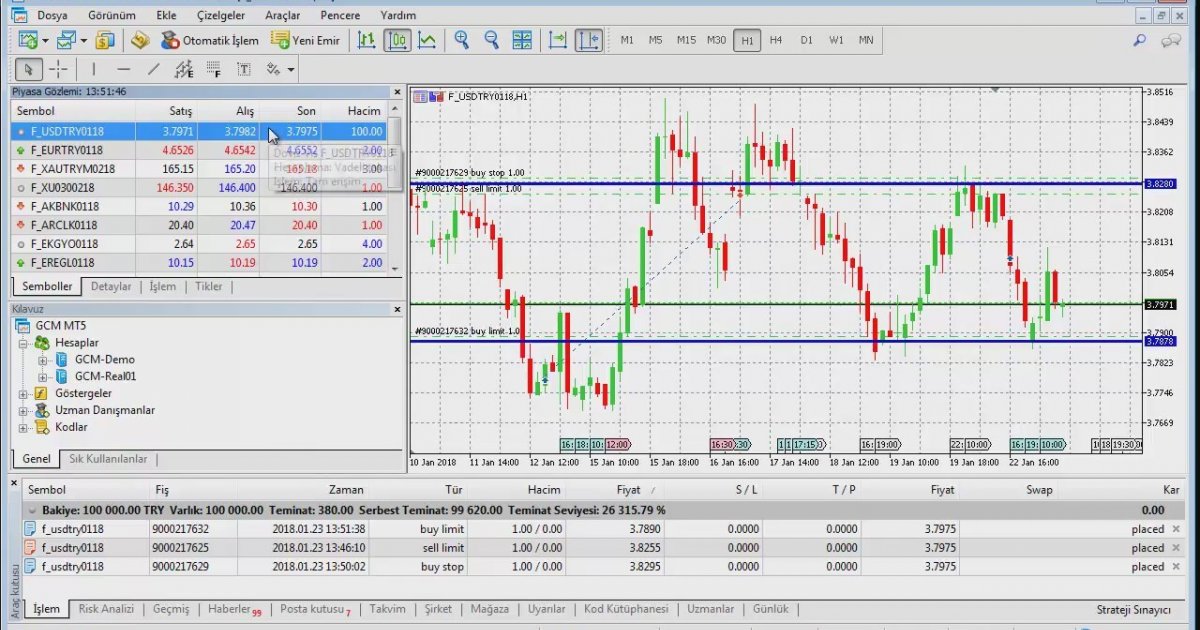The image size is (1200, 630).
Task: Cancel sell limit order 9000217625
Action: coord(1176,548)
